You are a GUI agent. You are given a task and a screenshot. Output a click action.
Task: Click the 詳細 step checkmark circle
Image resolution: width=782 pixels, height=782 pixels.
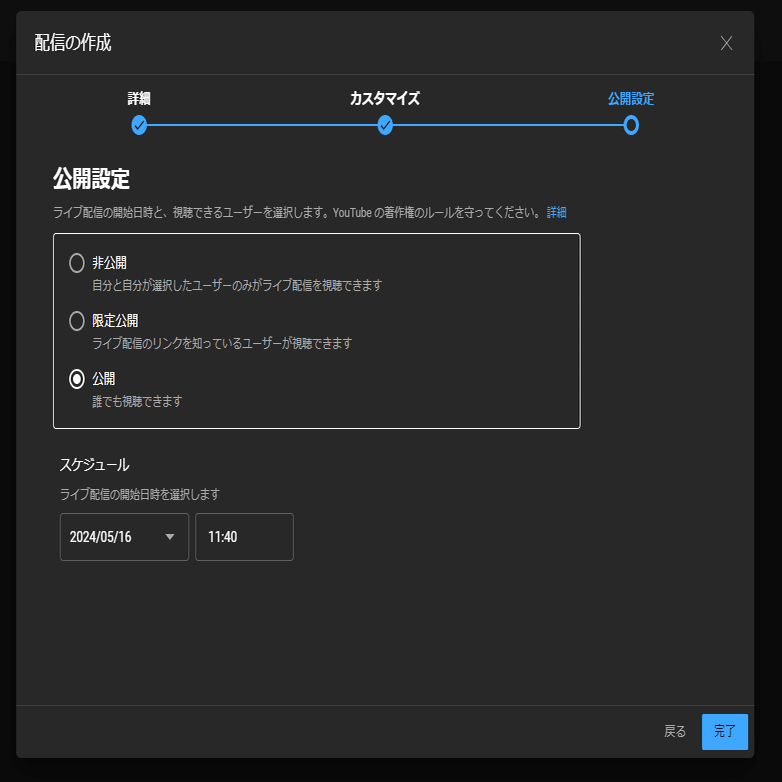[x=139, y=125]
